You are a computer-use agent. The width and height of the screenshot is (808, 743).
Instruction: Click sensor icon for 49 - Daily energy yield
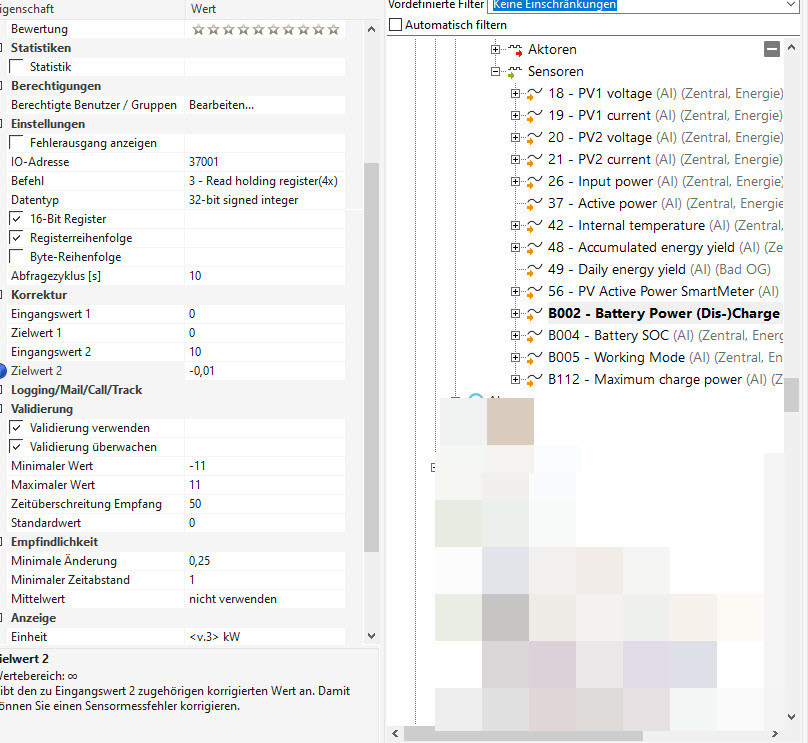(x=534, y=270)
